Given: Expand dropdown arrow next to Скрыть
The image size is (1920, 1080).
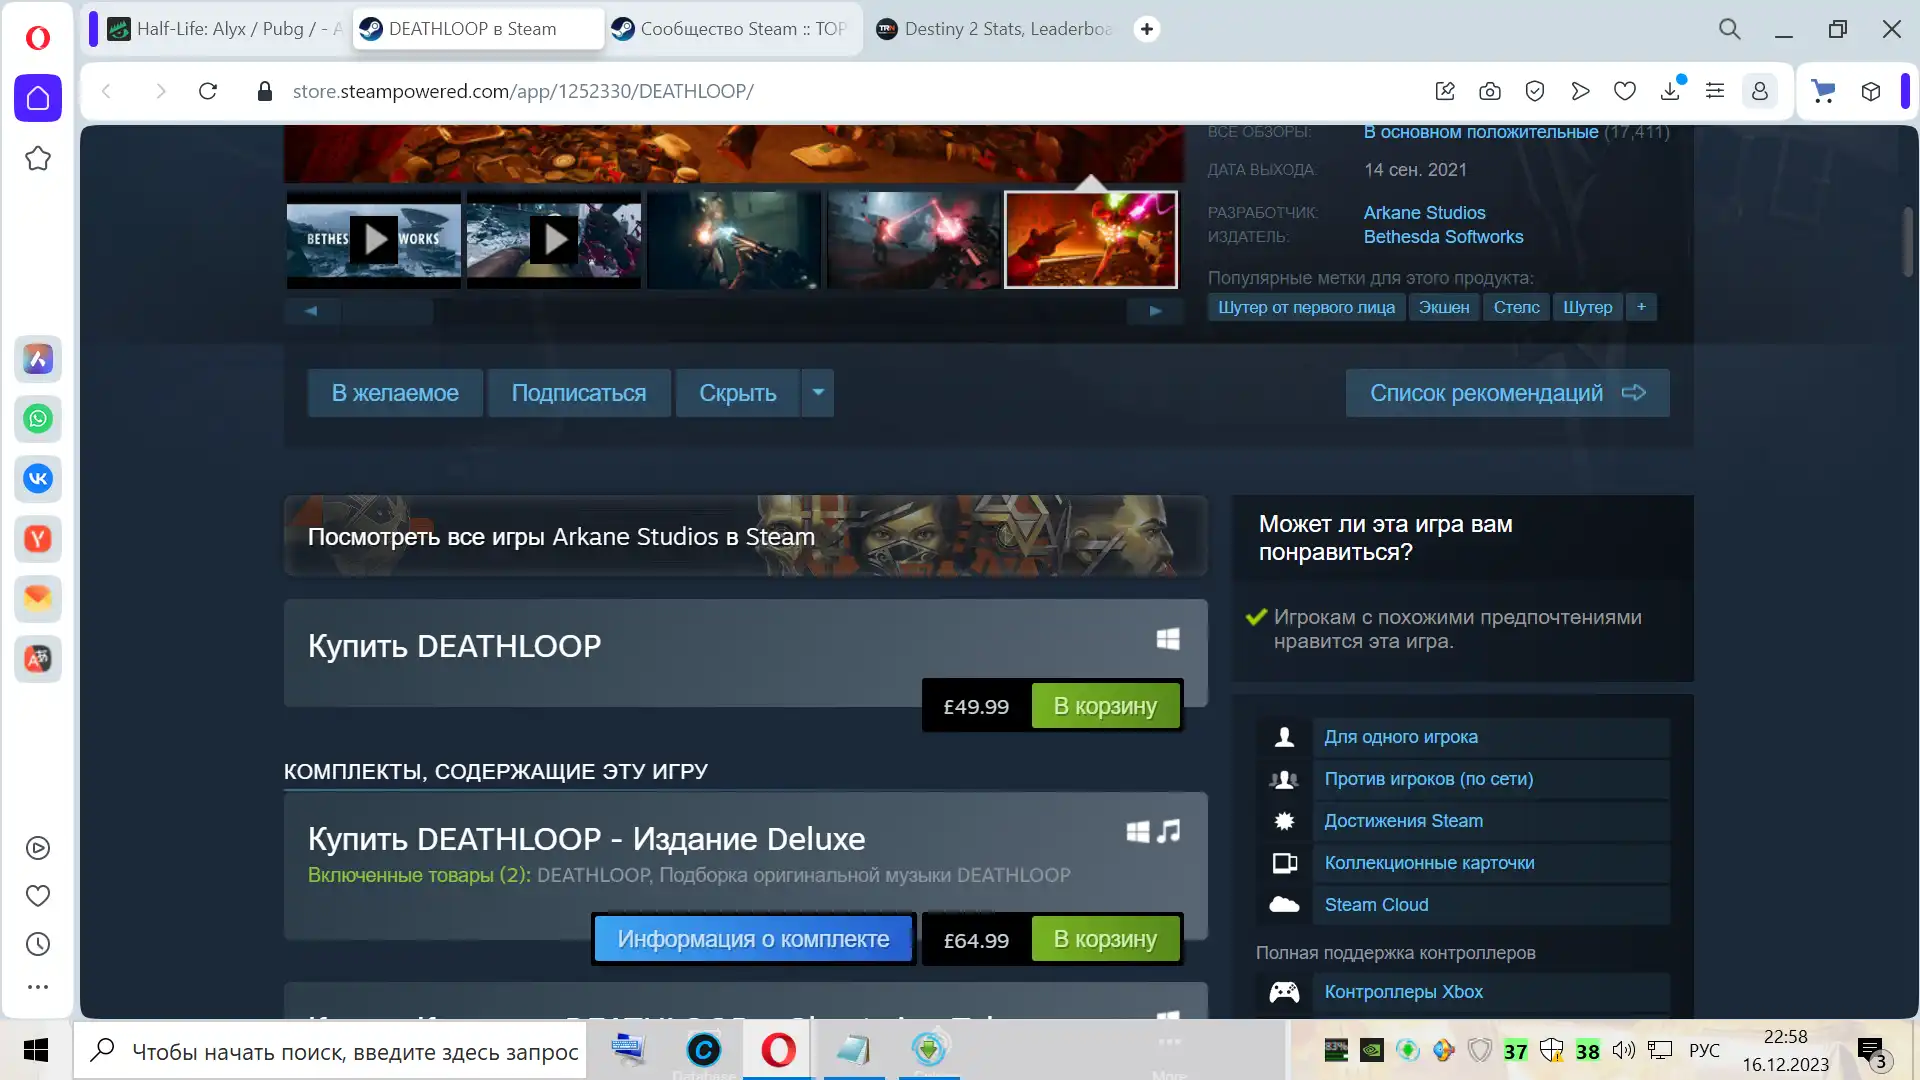Looking at the screenshot, I should pos(818,393).
